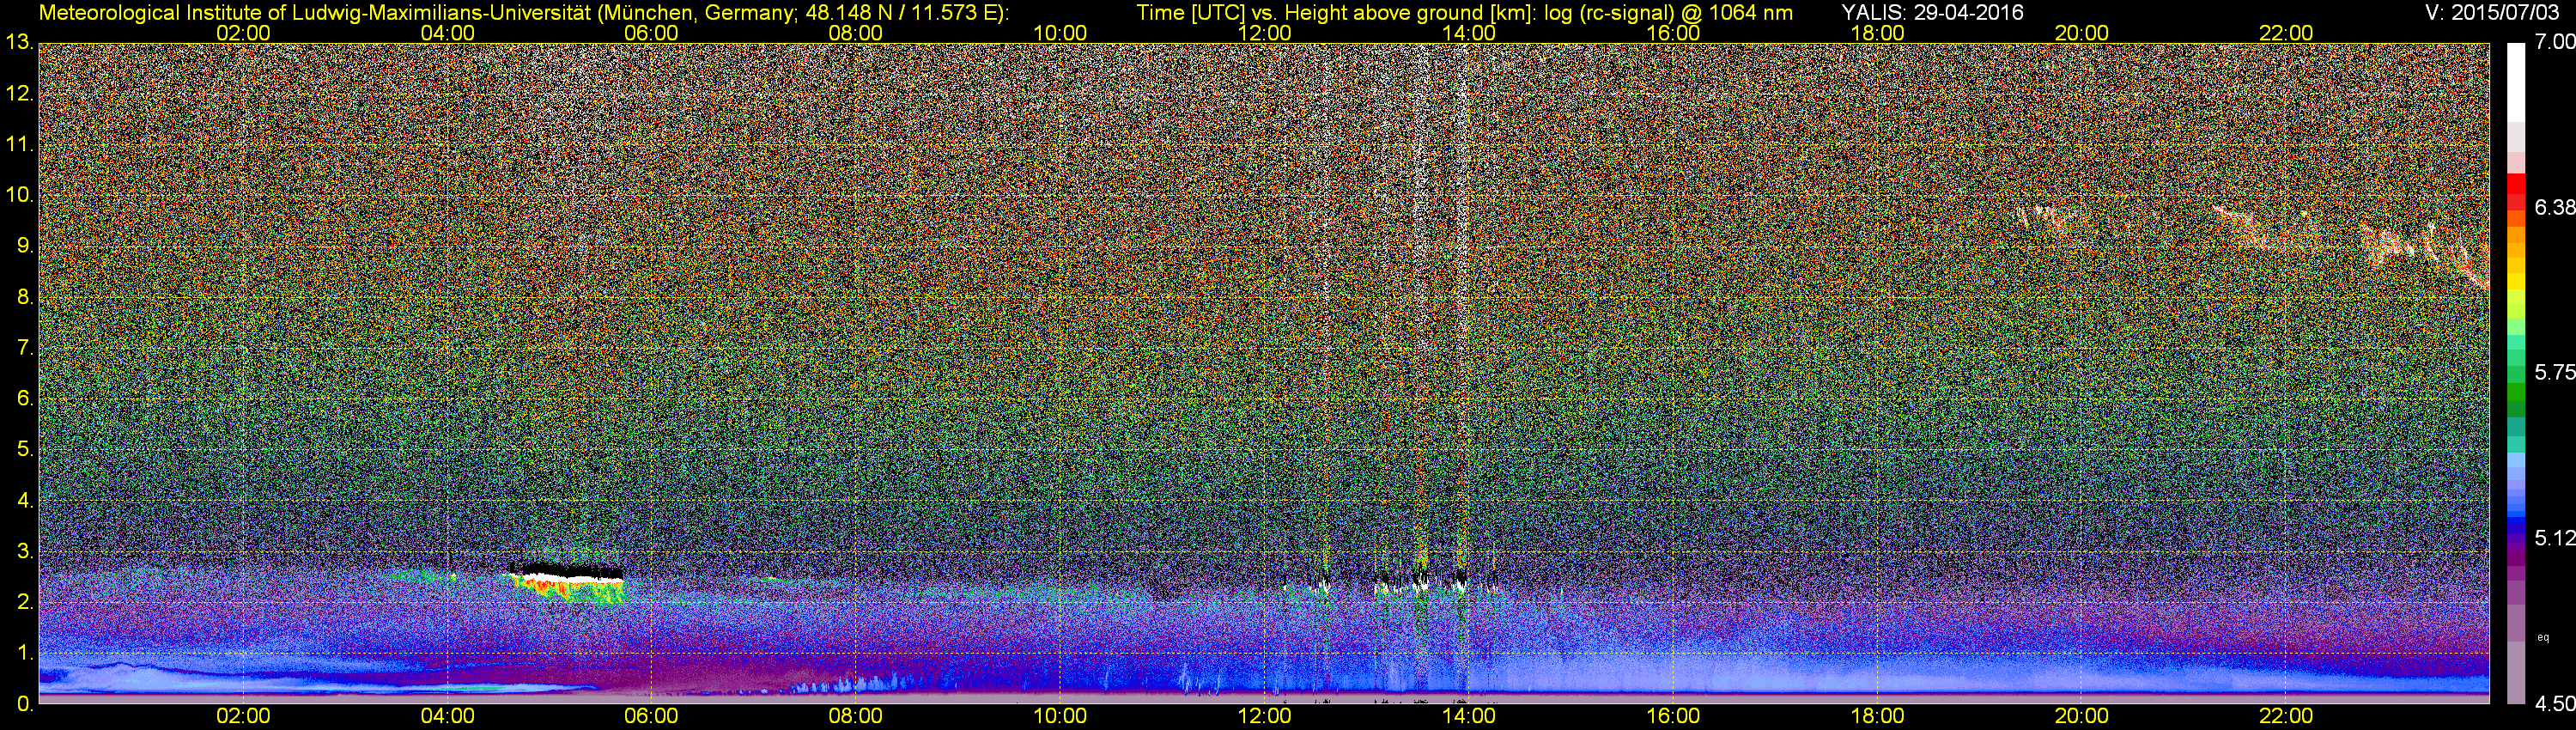Screen dimensions: 2576x730
Task: Click the 02:00 label on the top time axis
Action: pyautogui.click(x=243, y=33)
